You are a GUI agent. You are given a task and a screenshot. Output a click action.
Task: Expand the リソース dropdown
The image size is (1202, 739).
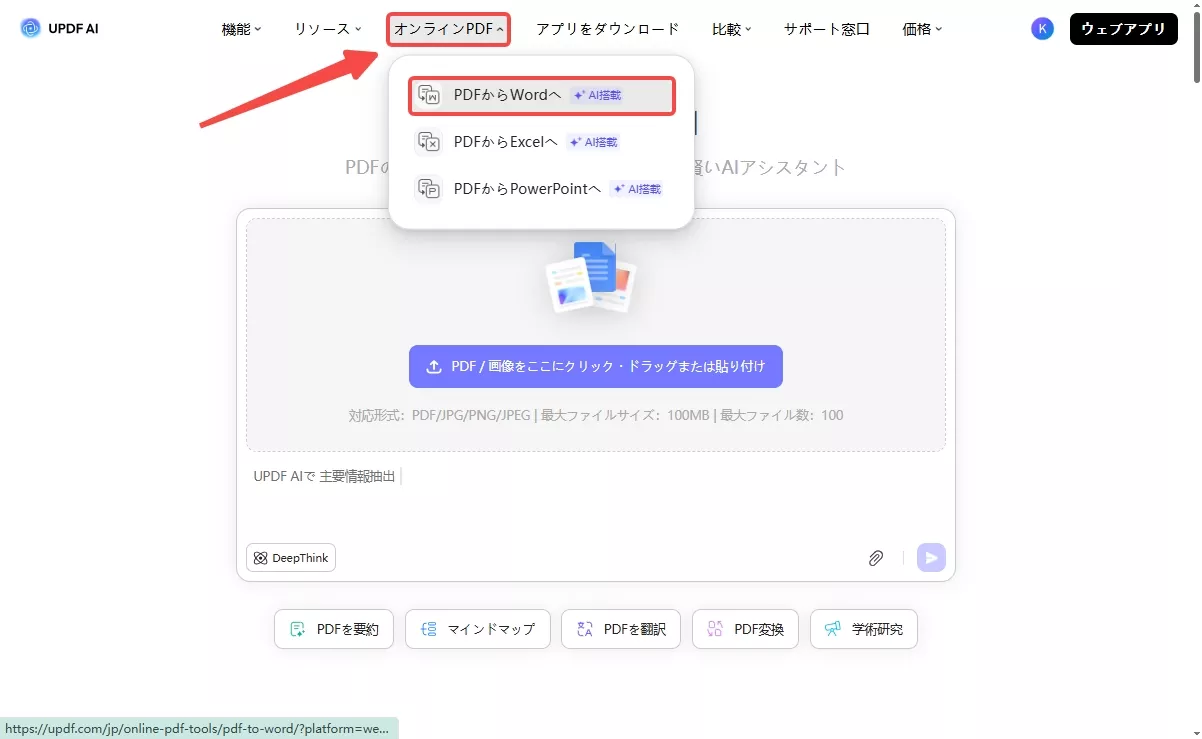(x=327, y=29)
